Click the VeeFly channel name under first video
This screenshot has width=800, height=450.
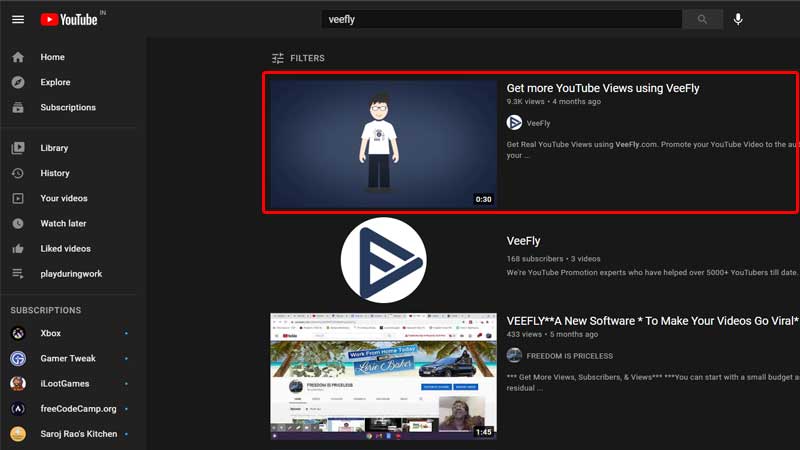(538, 123)
